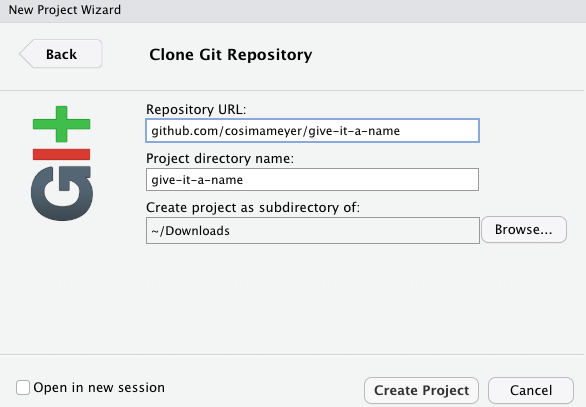This screenshot has width=586, height=407.
Task: Confirm by clicking Create Project
Action: (x=422, y=390)
